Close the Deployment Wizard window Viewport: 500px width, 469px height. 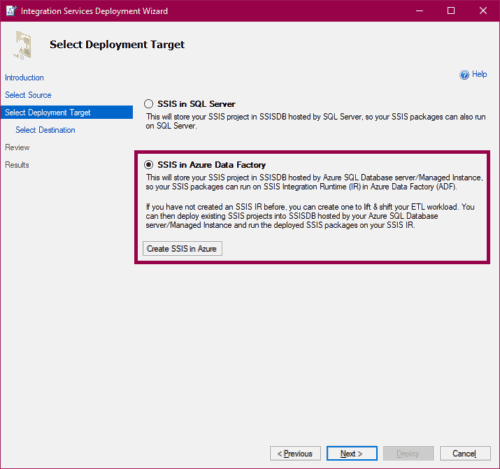pos(483,11)
